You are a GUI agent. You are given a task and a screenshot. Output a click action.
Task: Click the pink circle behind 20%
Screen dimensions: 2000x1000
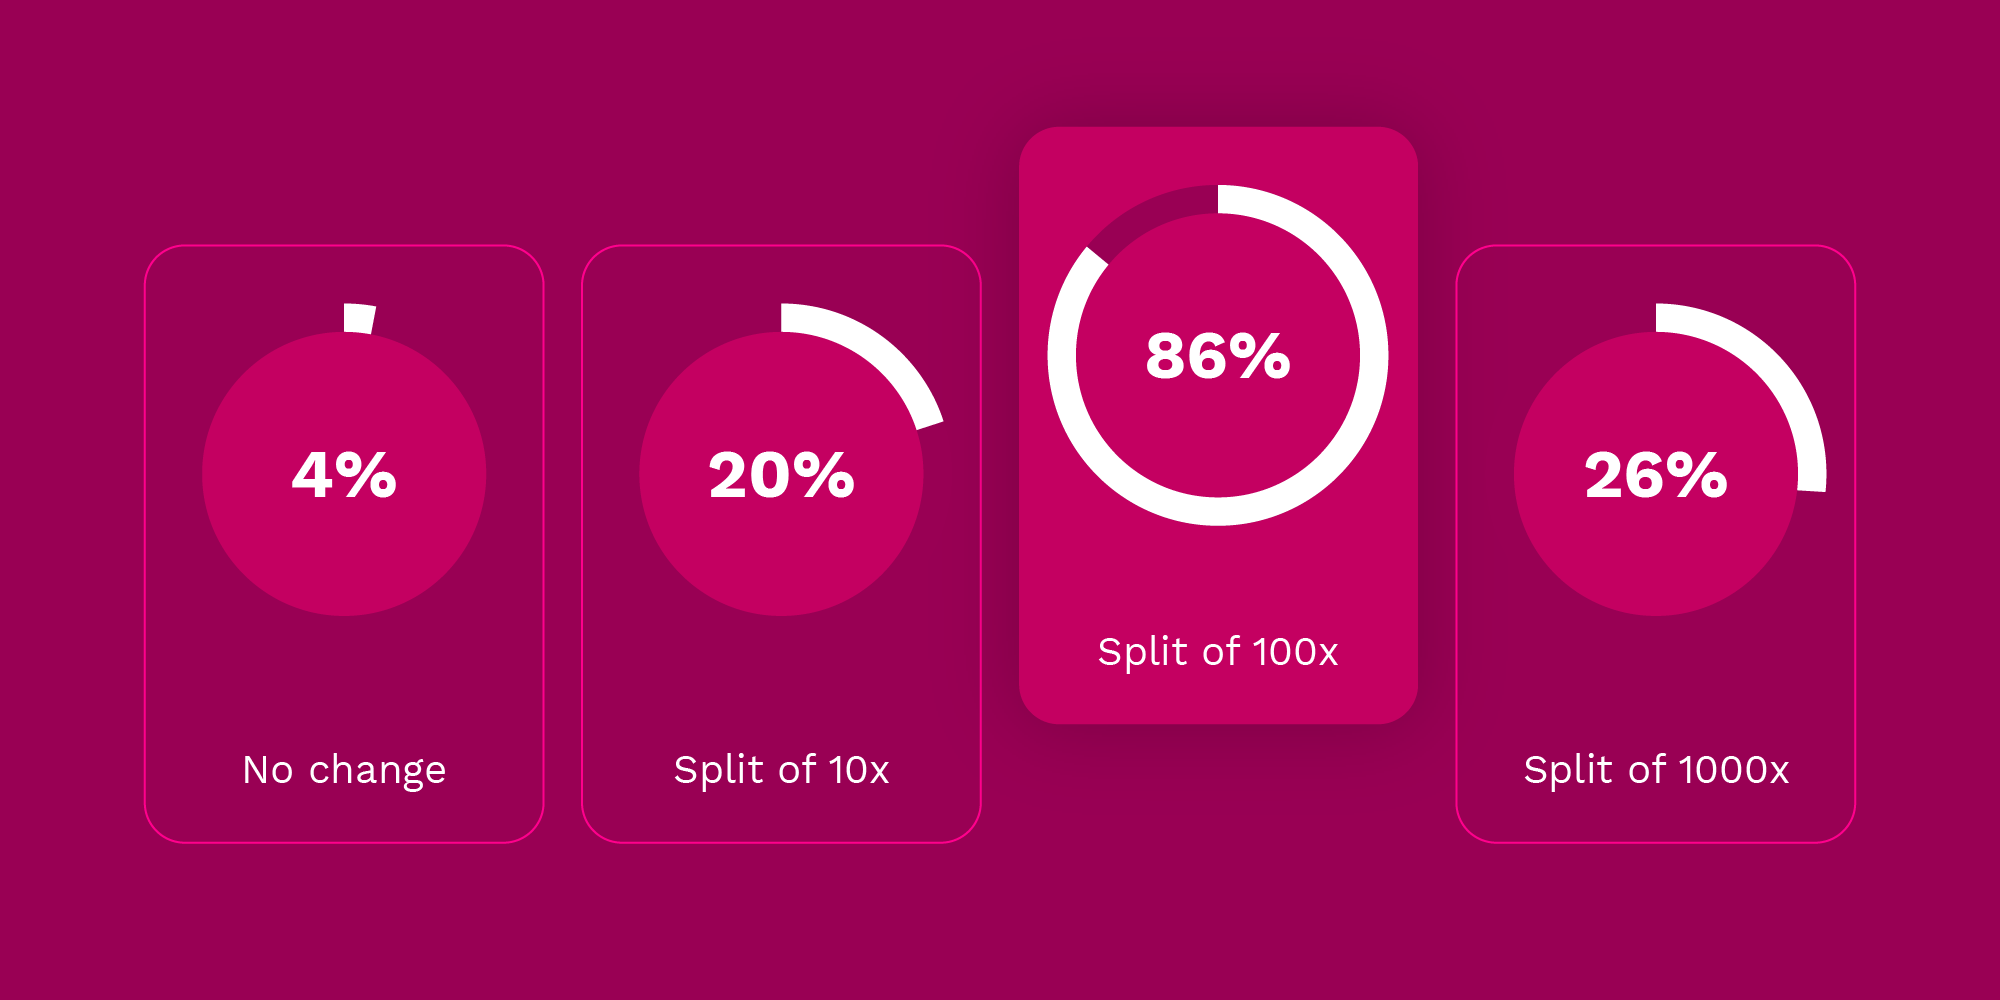pos(781,560)
